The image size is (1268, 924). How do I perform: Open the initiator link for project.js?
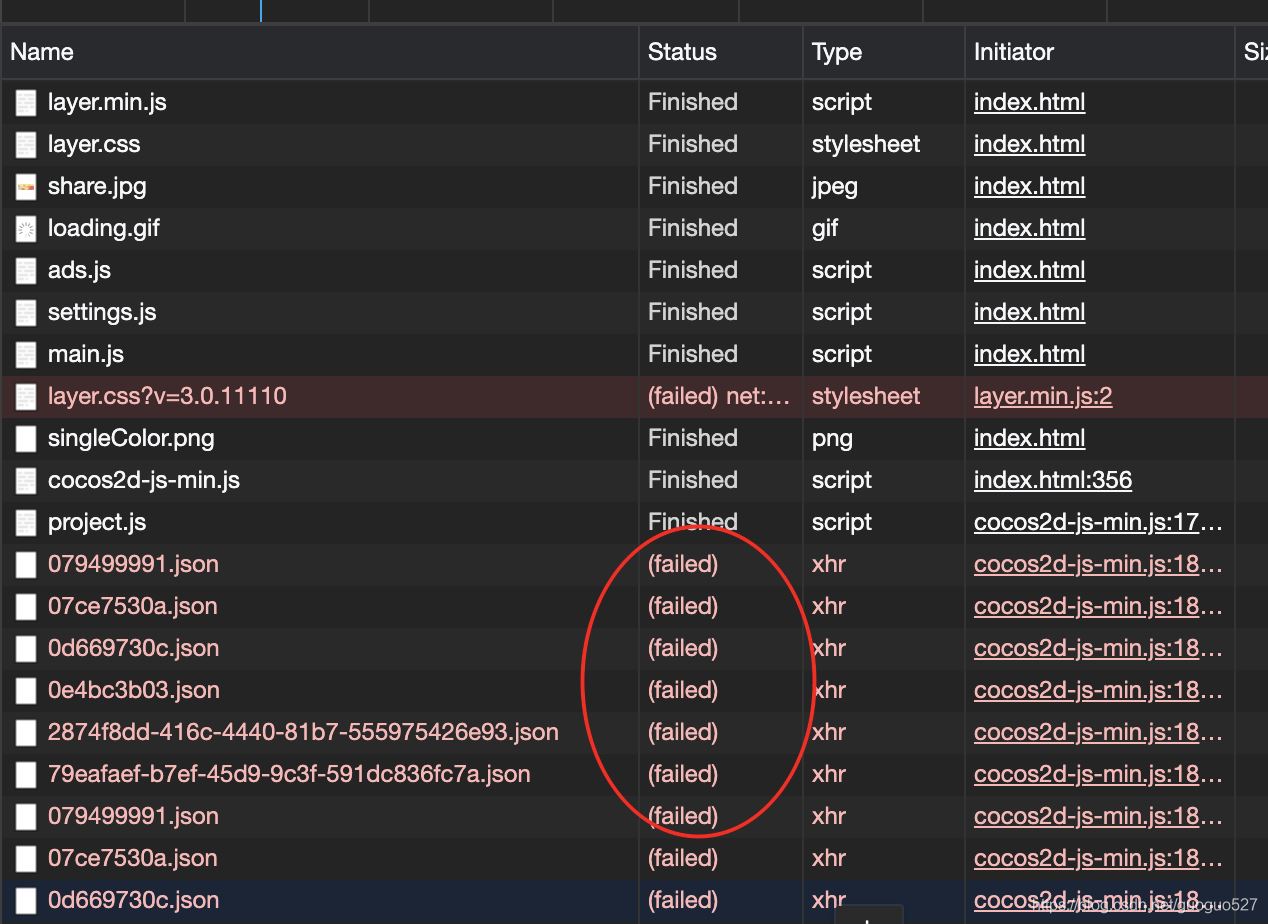[1097, 522]
